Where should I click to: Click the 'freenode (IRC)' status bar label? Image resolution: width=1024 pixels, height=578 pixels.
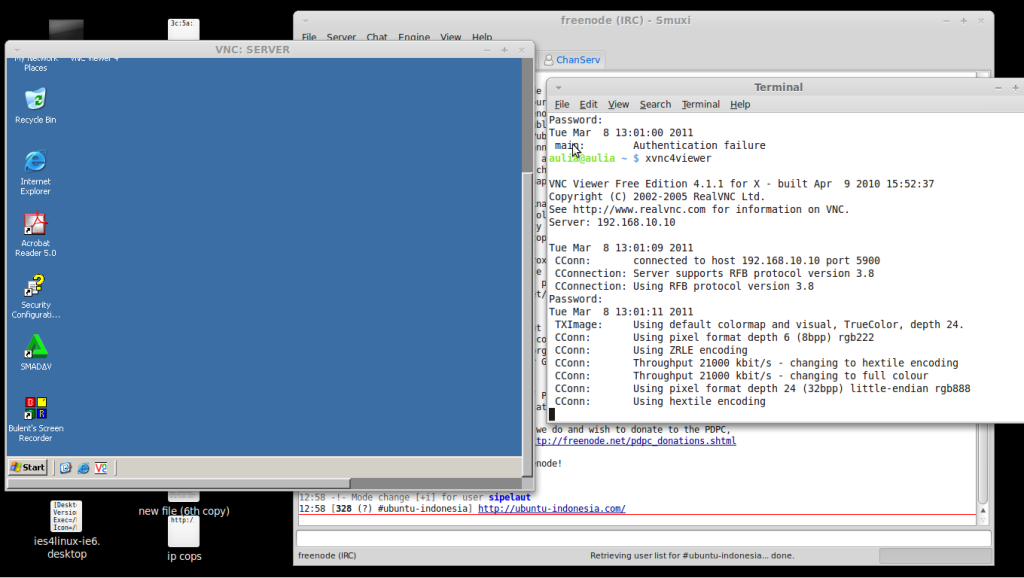(x=327, y=556)
